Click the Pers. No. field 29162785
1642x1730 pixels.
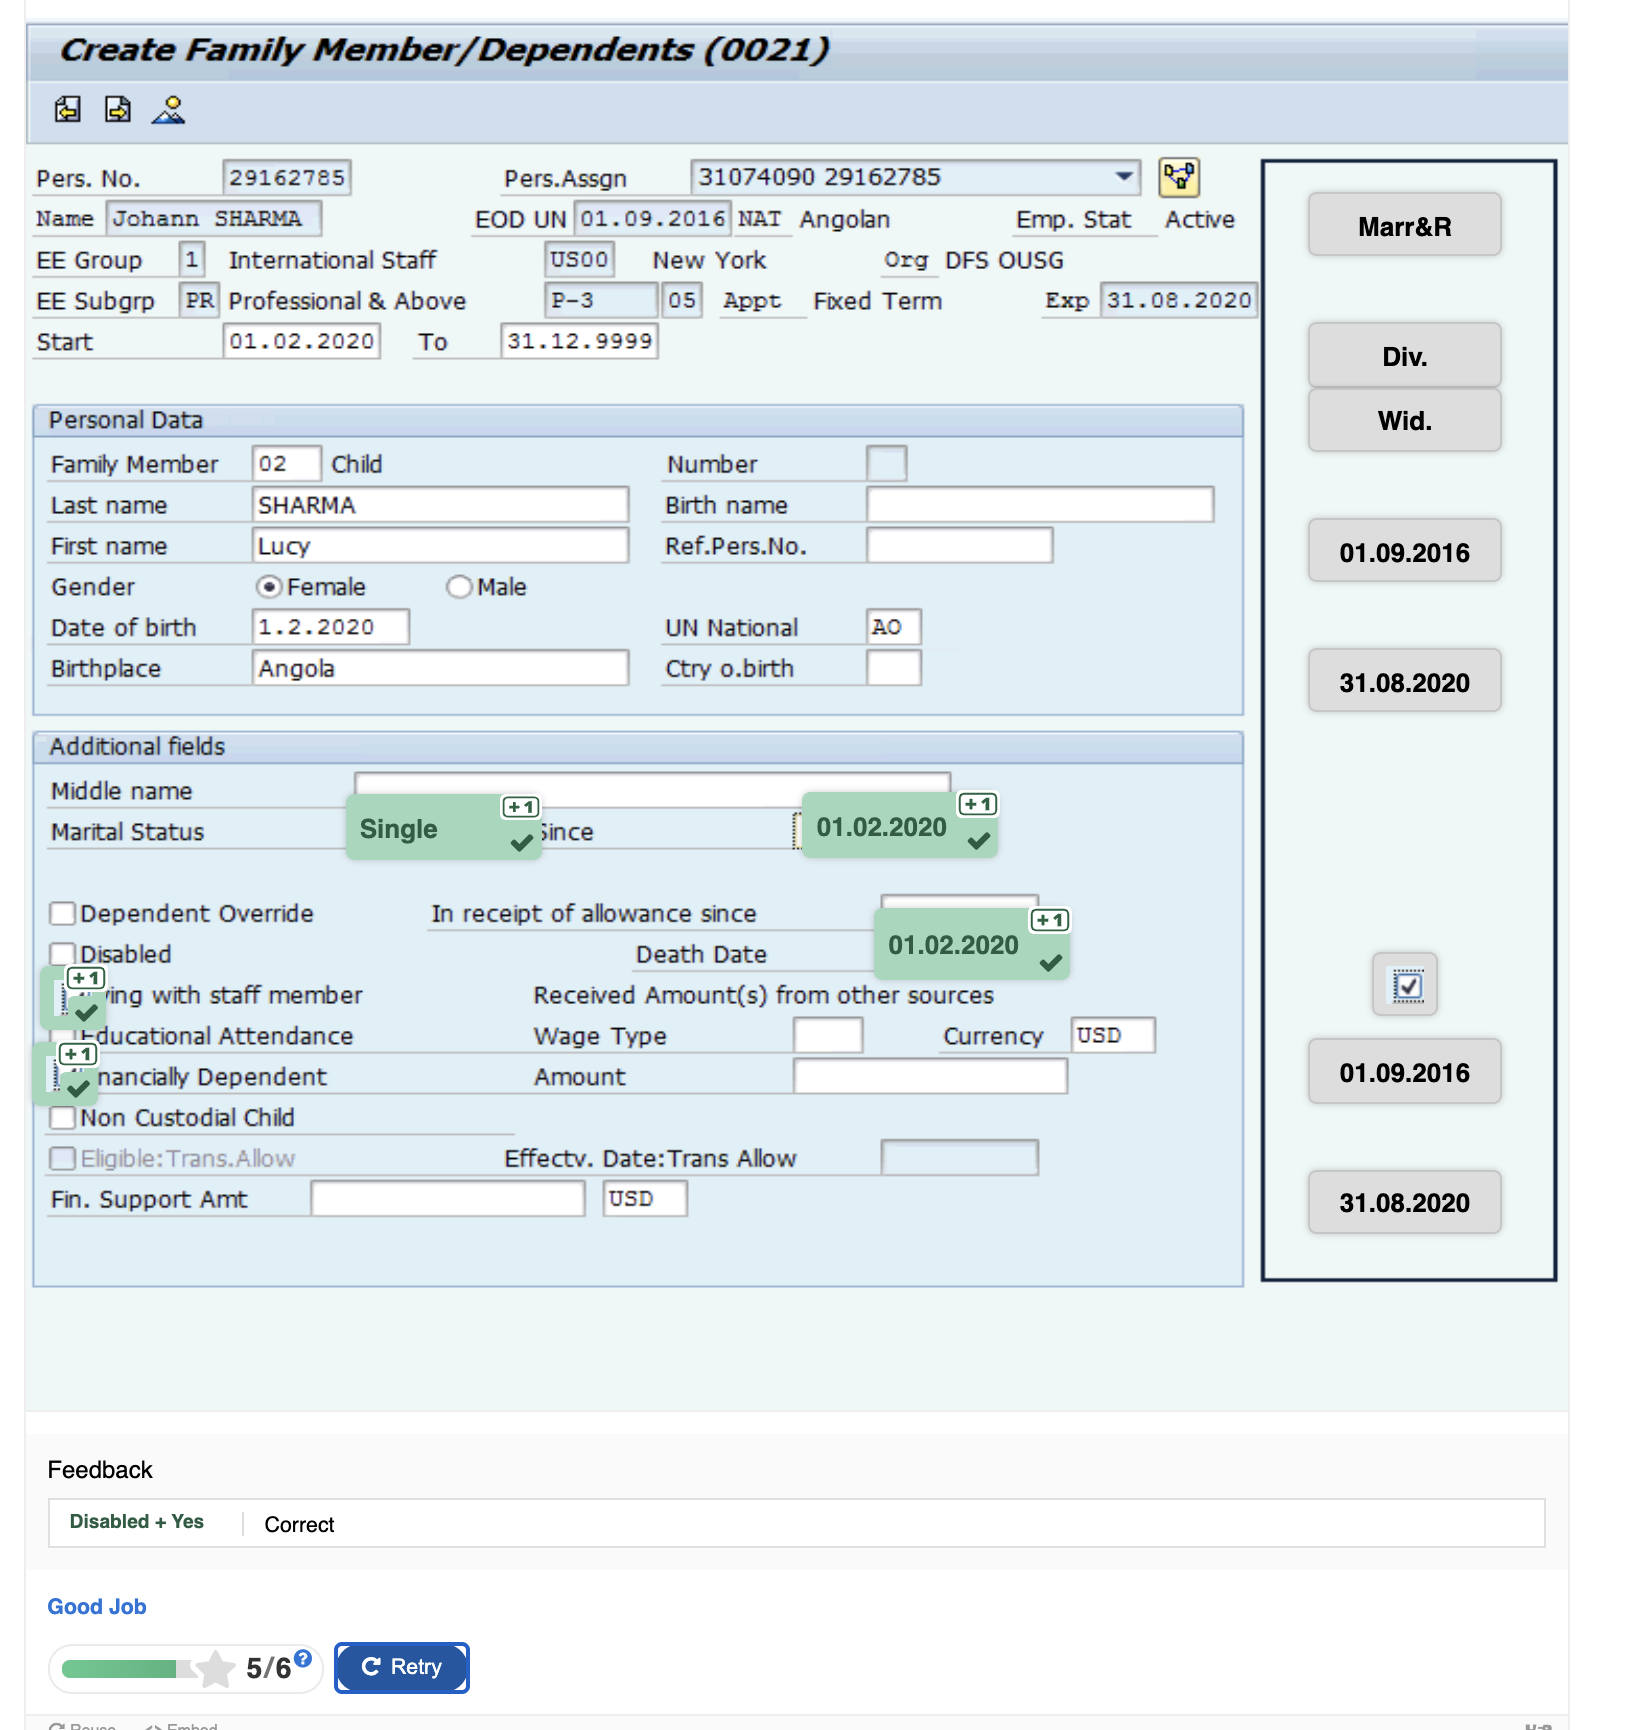coord(287,178)
